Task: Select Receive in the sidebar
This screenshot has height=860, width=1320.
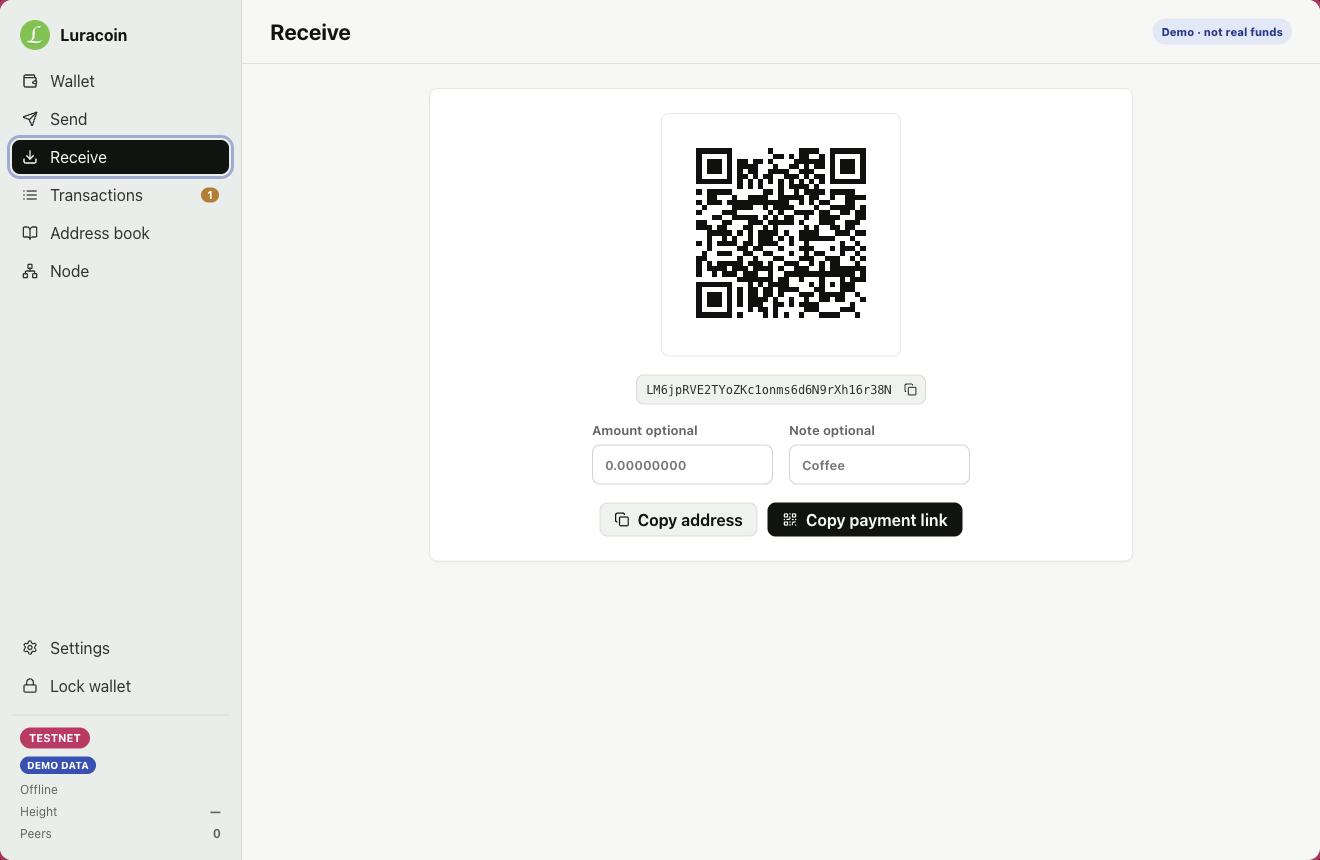Action: pos(121,157)
